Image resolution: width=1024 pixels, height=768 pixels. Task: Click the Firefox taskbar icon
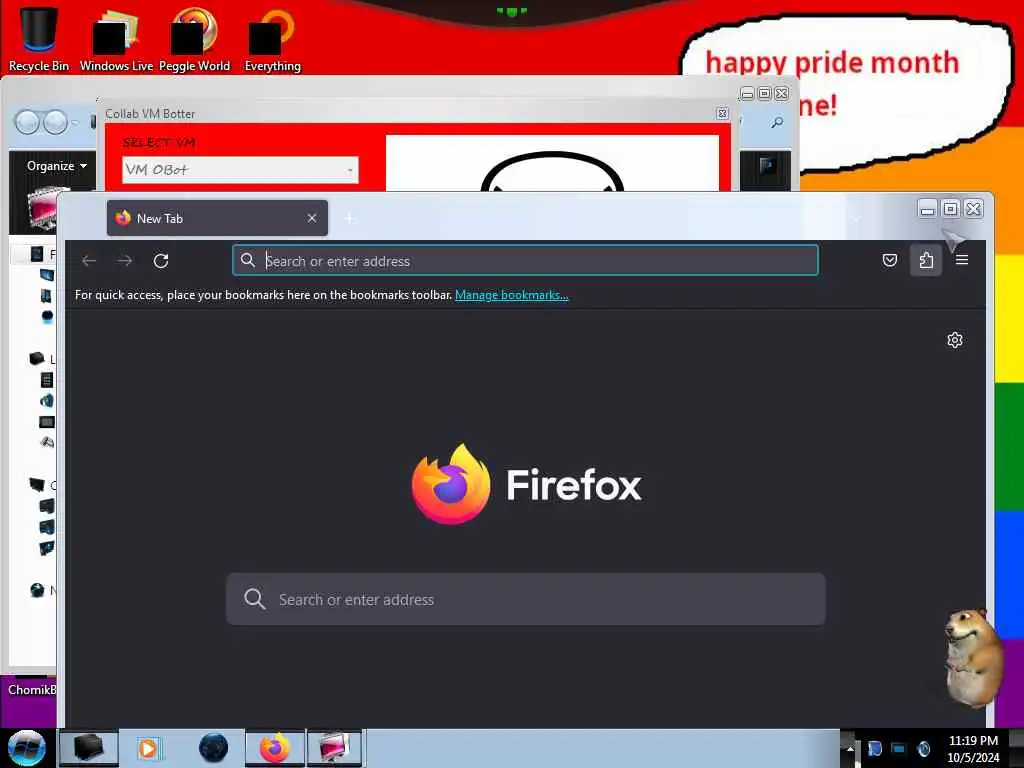[275, 748]
